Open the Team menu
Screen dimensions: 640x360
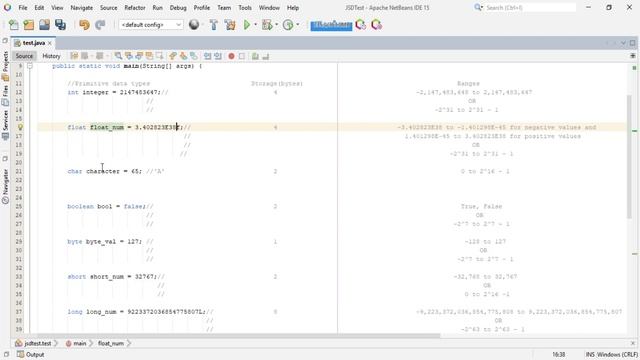224,8
